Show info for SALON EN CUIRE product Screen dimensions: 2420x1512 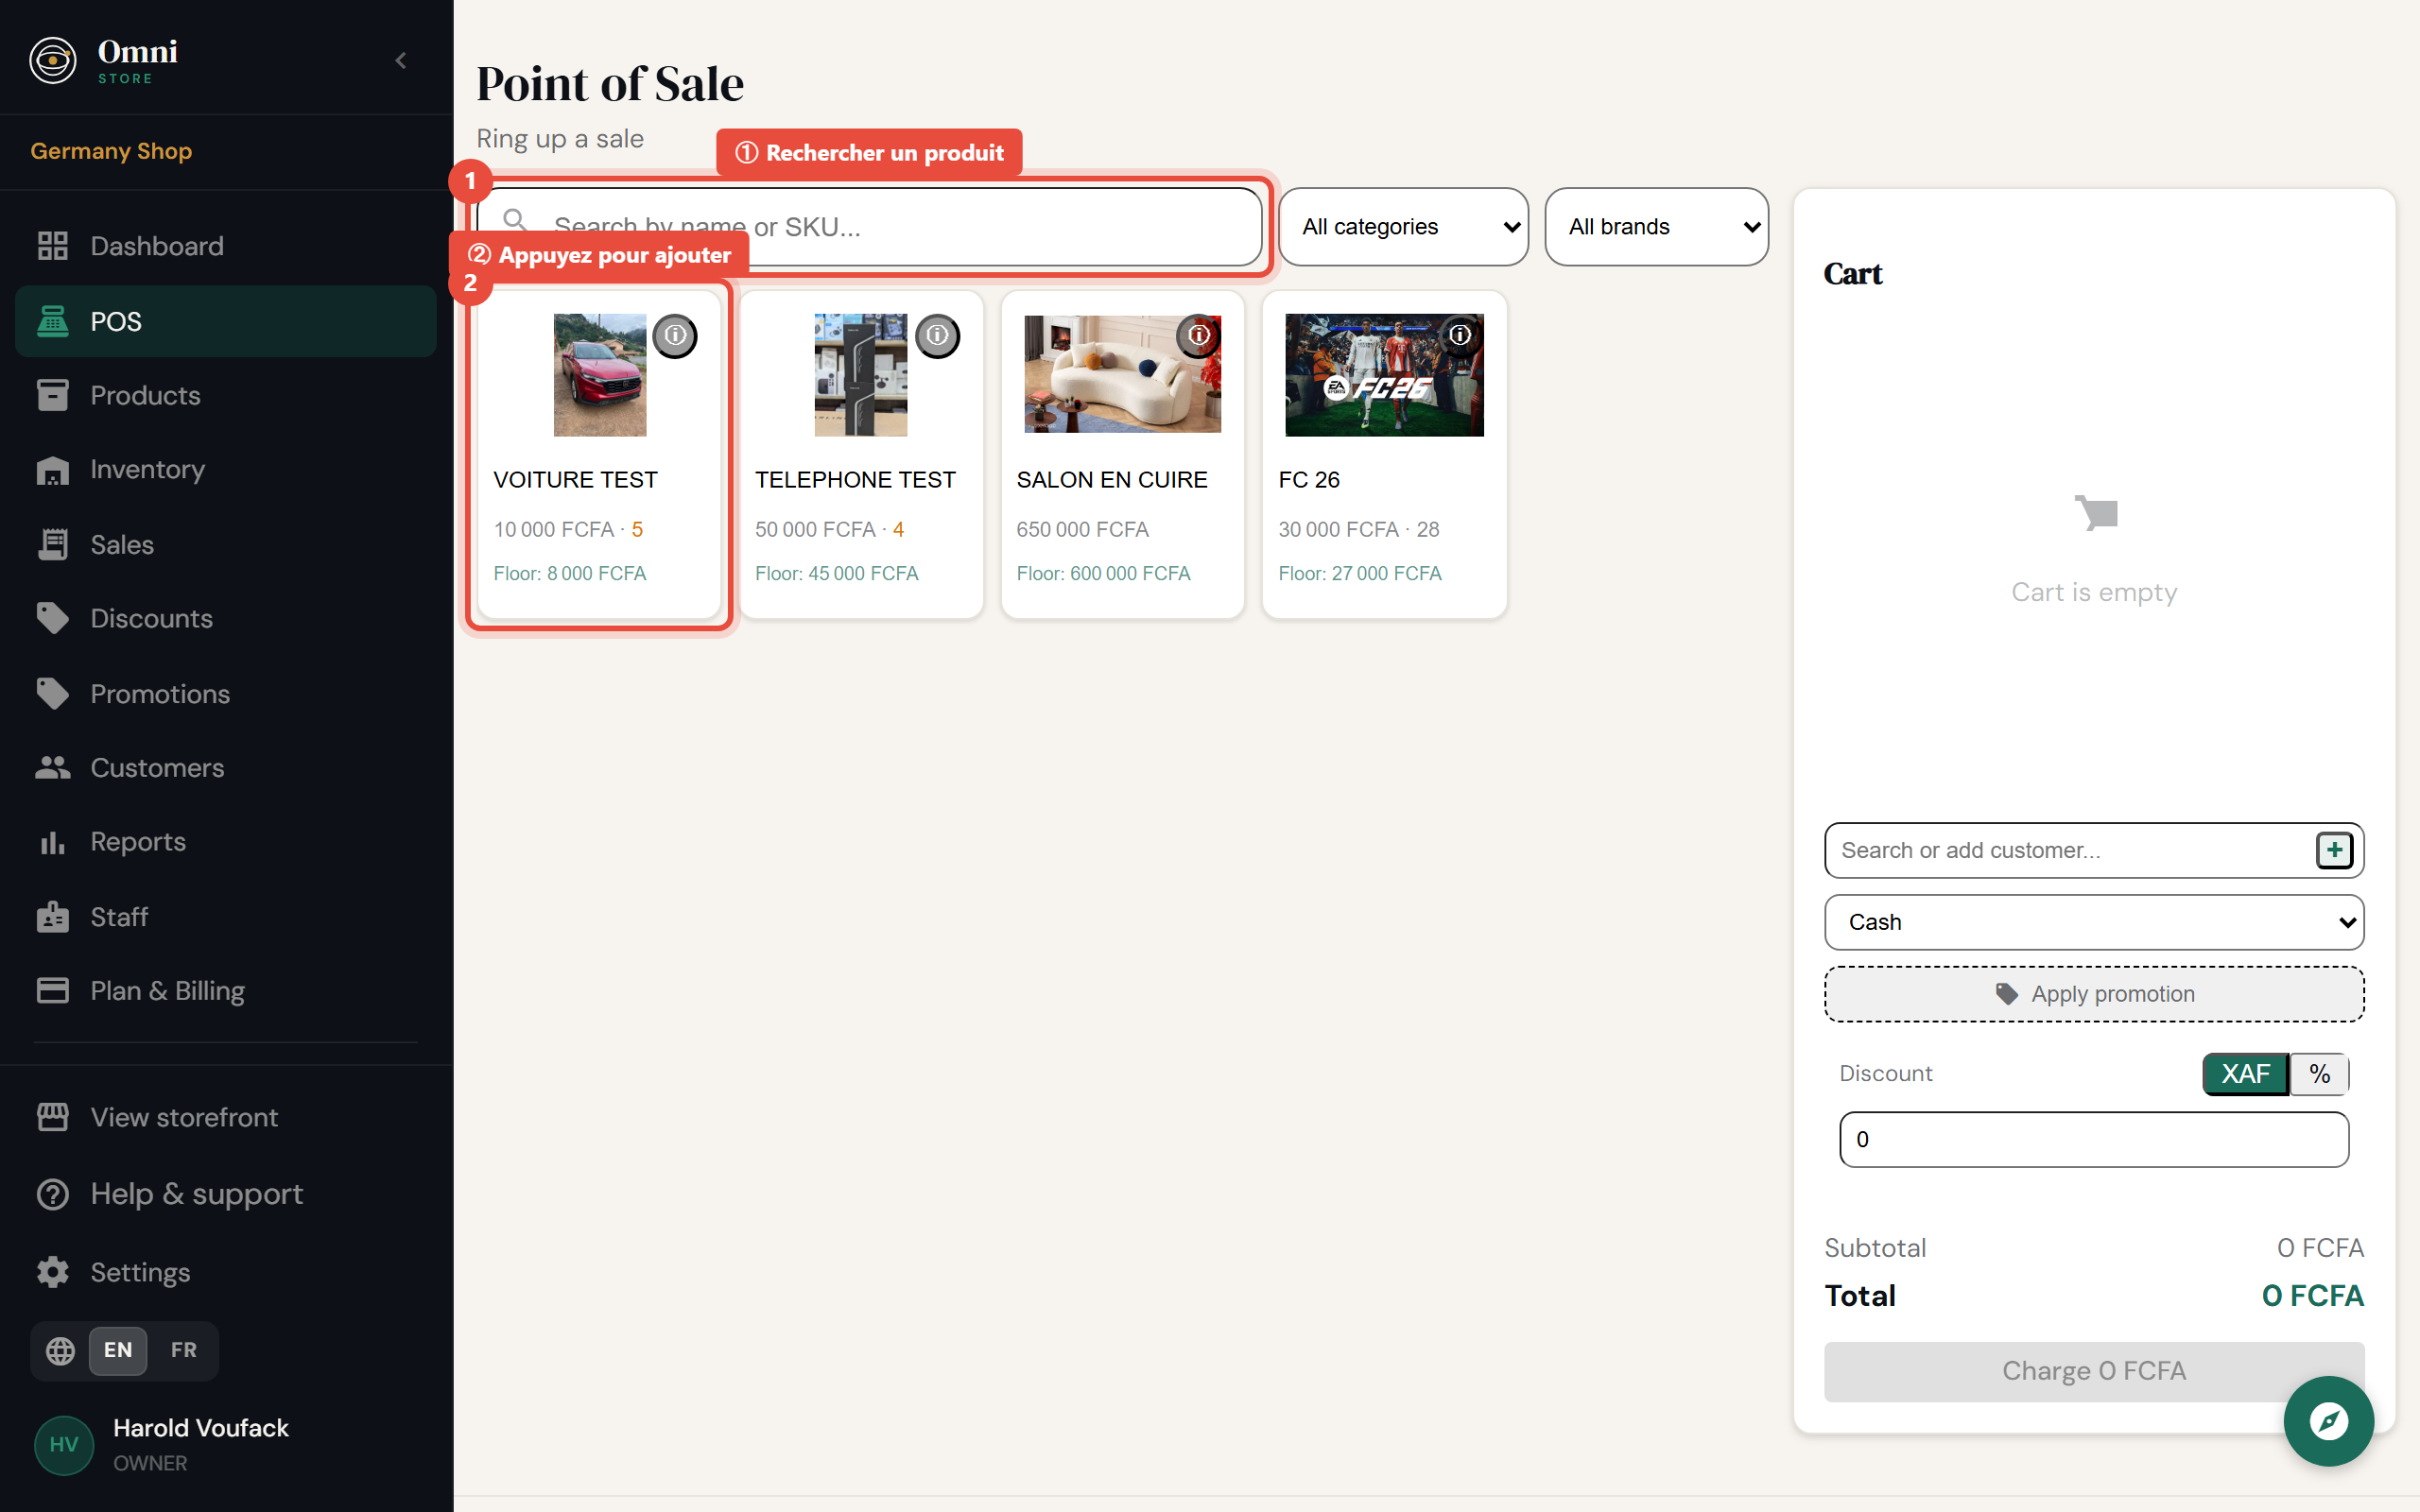1198,336
